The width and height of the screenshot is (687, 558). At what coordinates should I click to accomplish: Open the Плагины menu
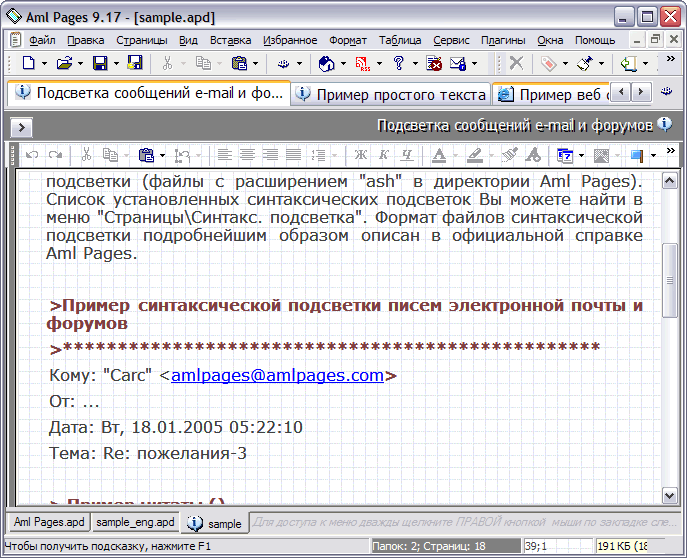coord(503,40)
